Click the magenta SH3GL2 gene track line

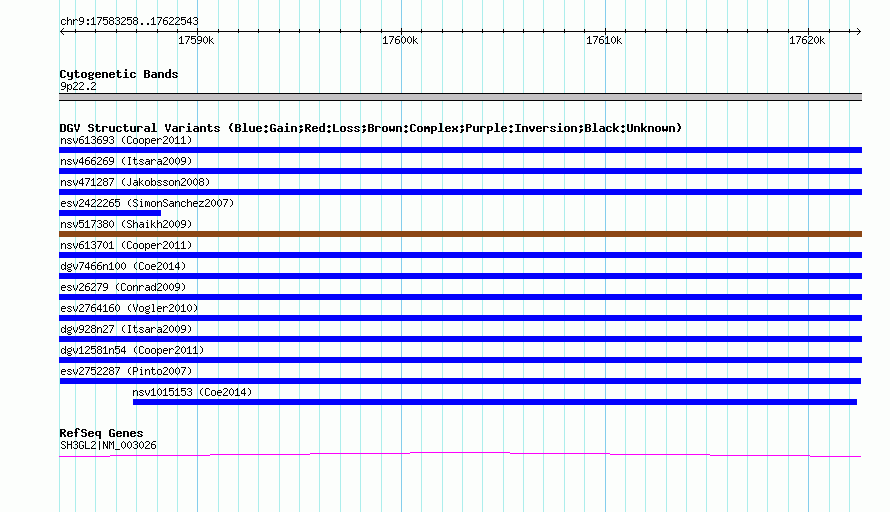pyautogui.click(x=460, y=454)
